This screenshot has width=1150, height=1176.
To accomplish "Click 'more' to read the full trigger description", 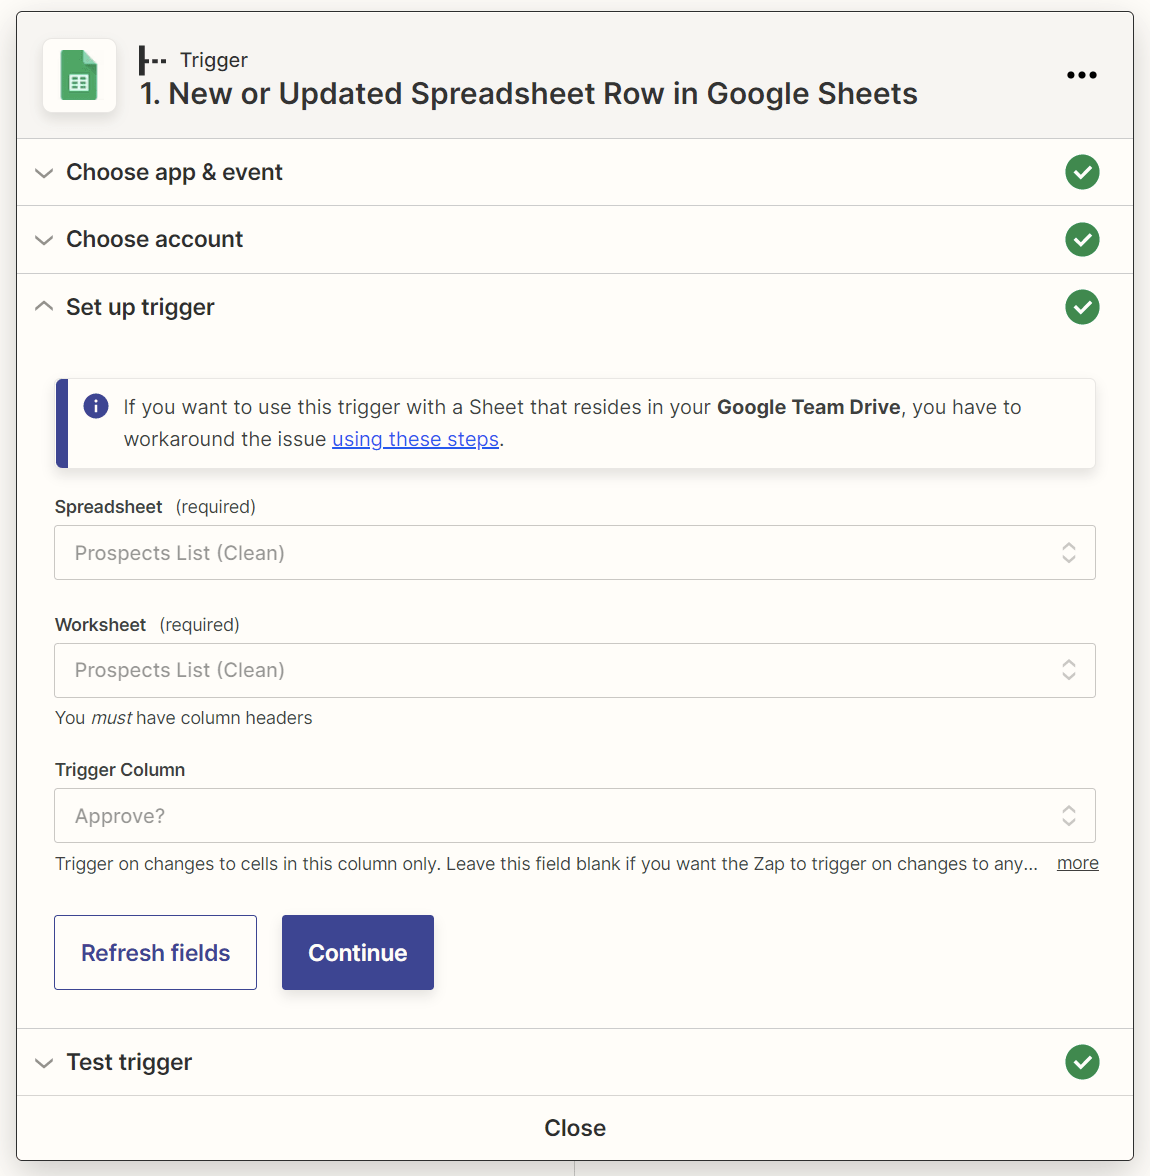I will tap(1077, 862).
